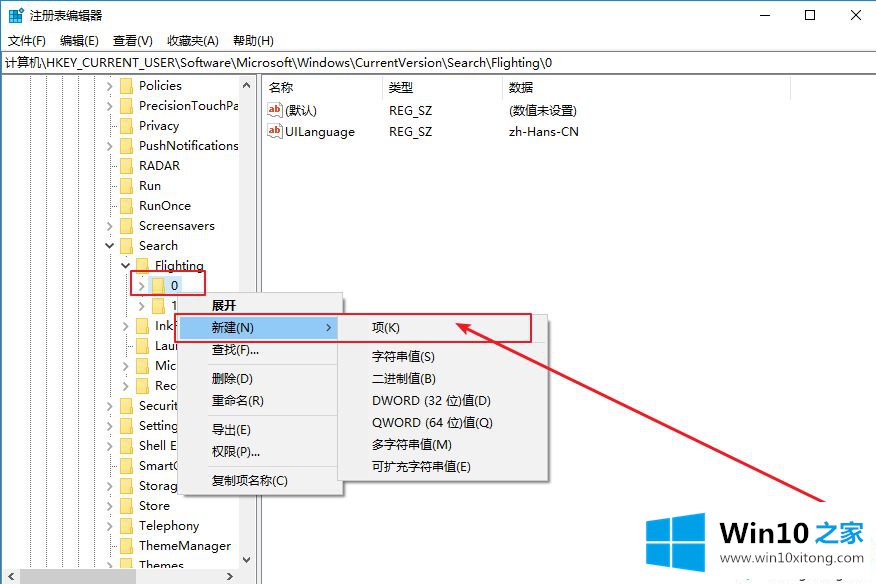Expand the 0 key under Flighting
Screen dimensions: 876x584
(141, 286)
